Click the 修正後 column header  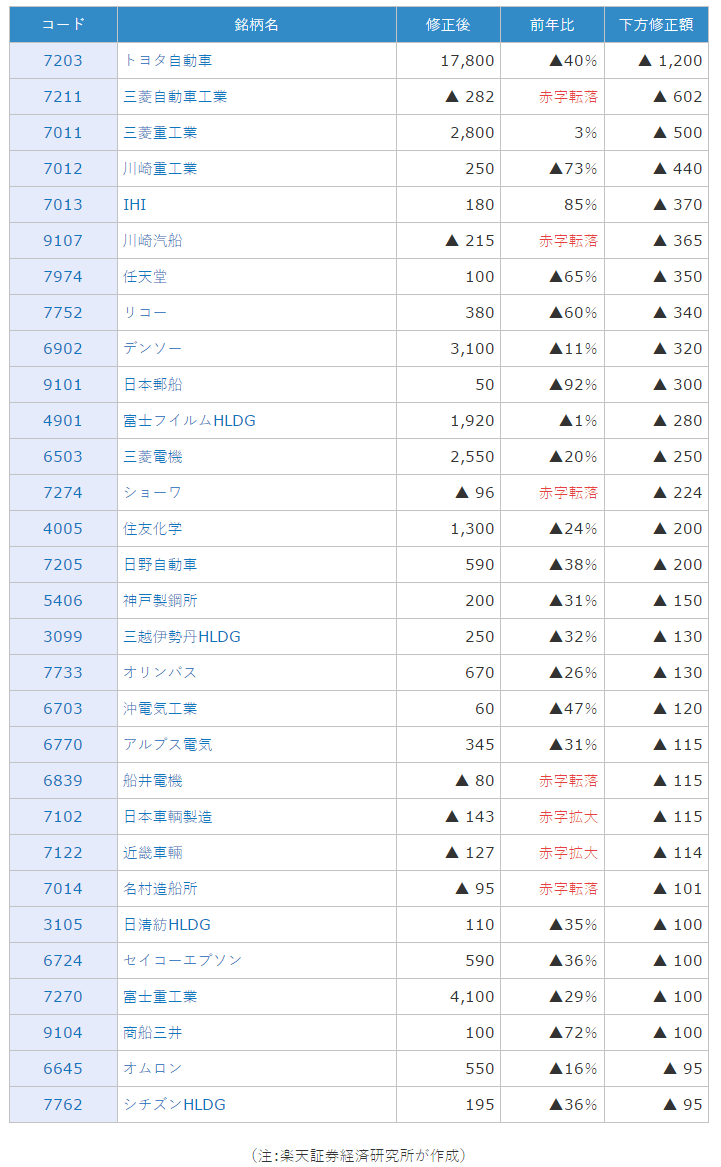coord(448,25)
